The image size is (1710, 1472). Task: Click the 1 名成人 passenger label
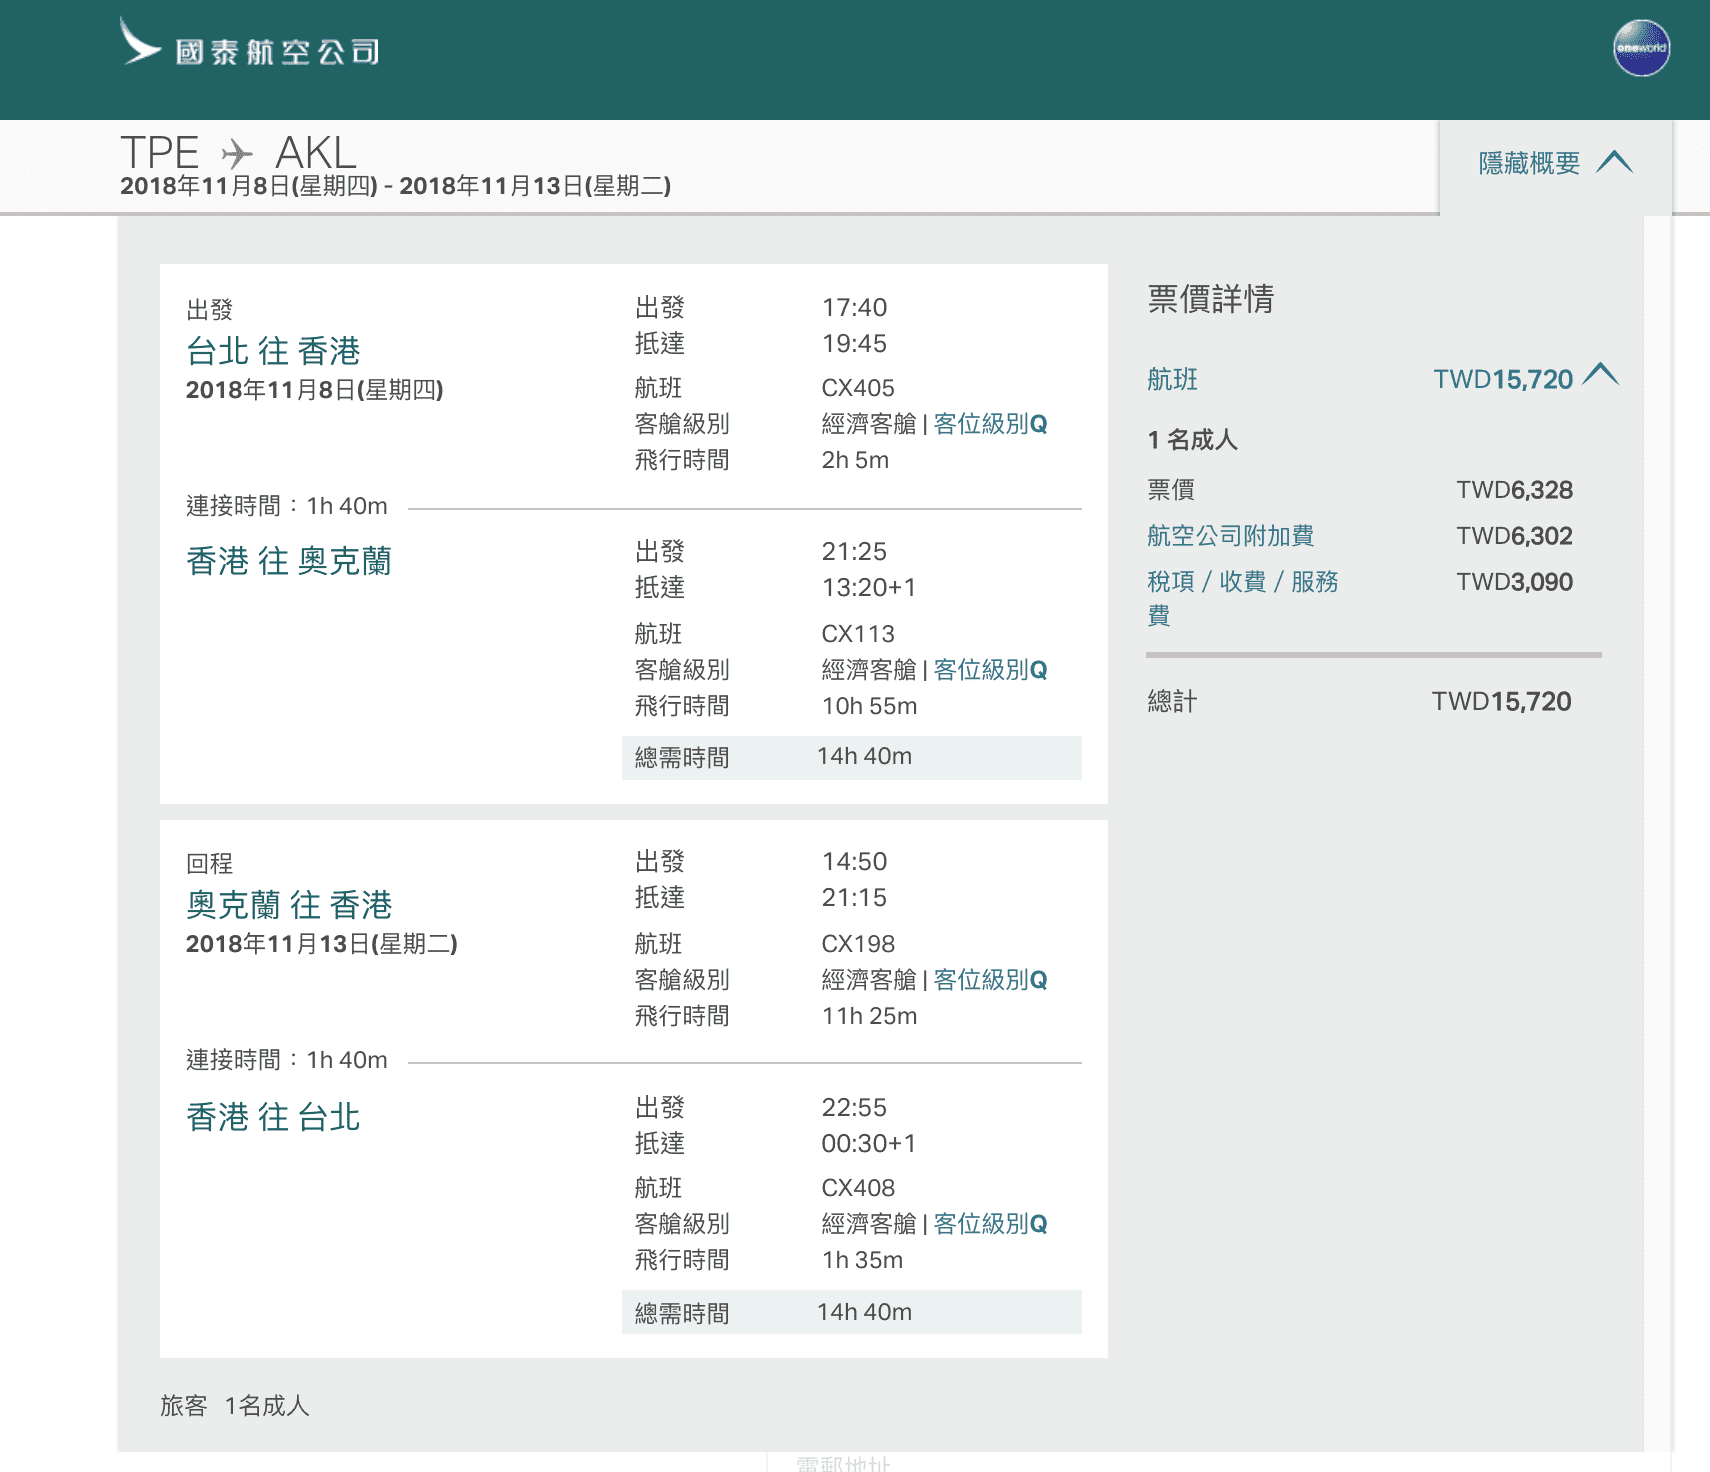[1193, 440]
